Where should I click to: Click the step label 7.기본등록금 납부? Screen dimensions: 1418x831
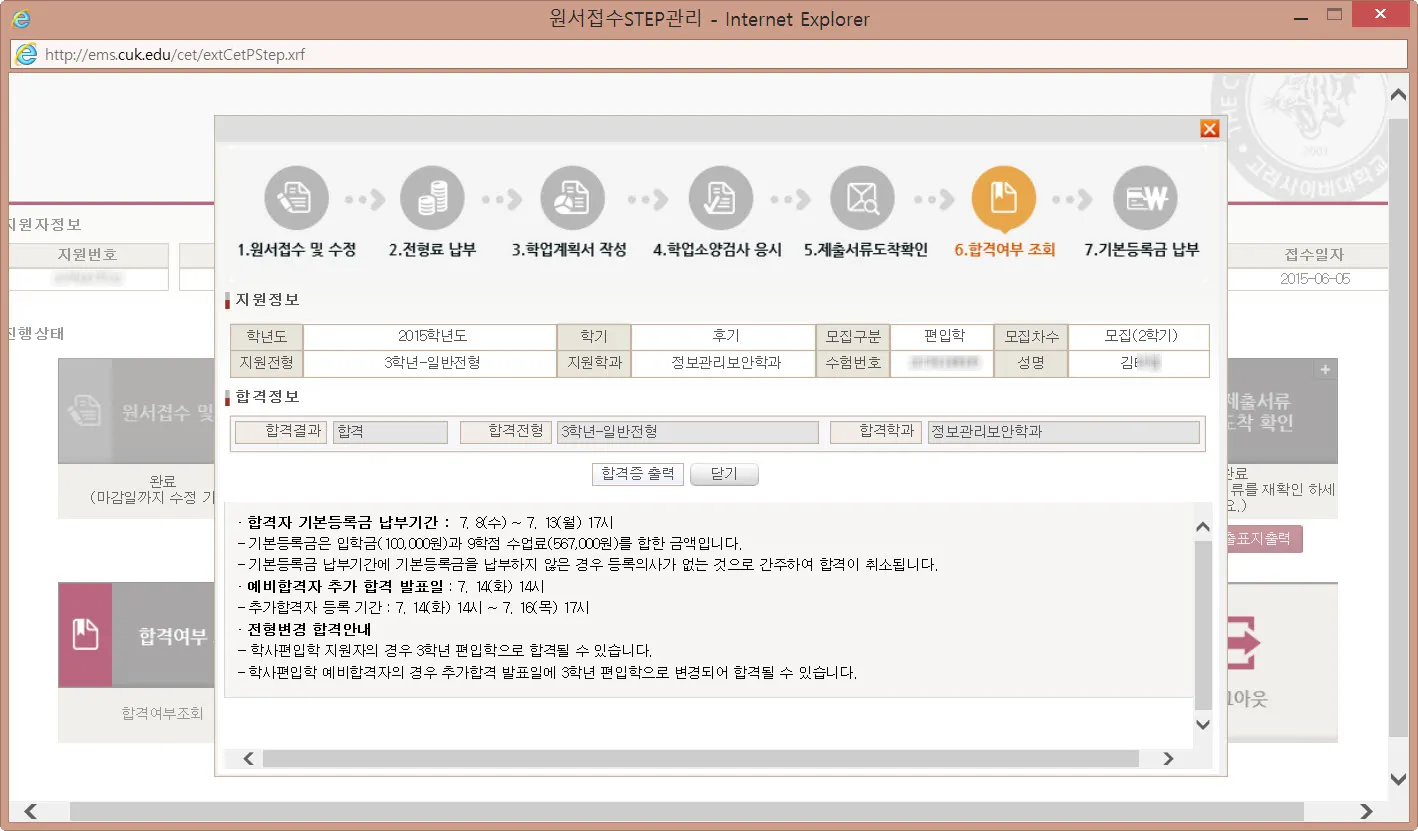tap(1141, 250)
